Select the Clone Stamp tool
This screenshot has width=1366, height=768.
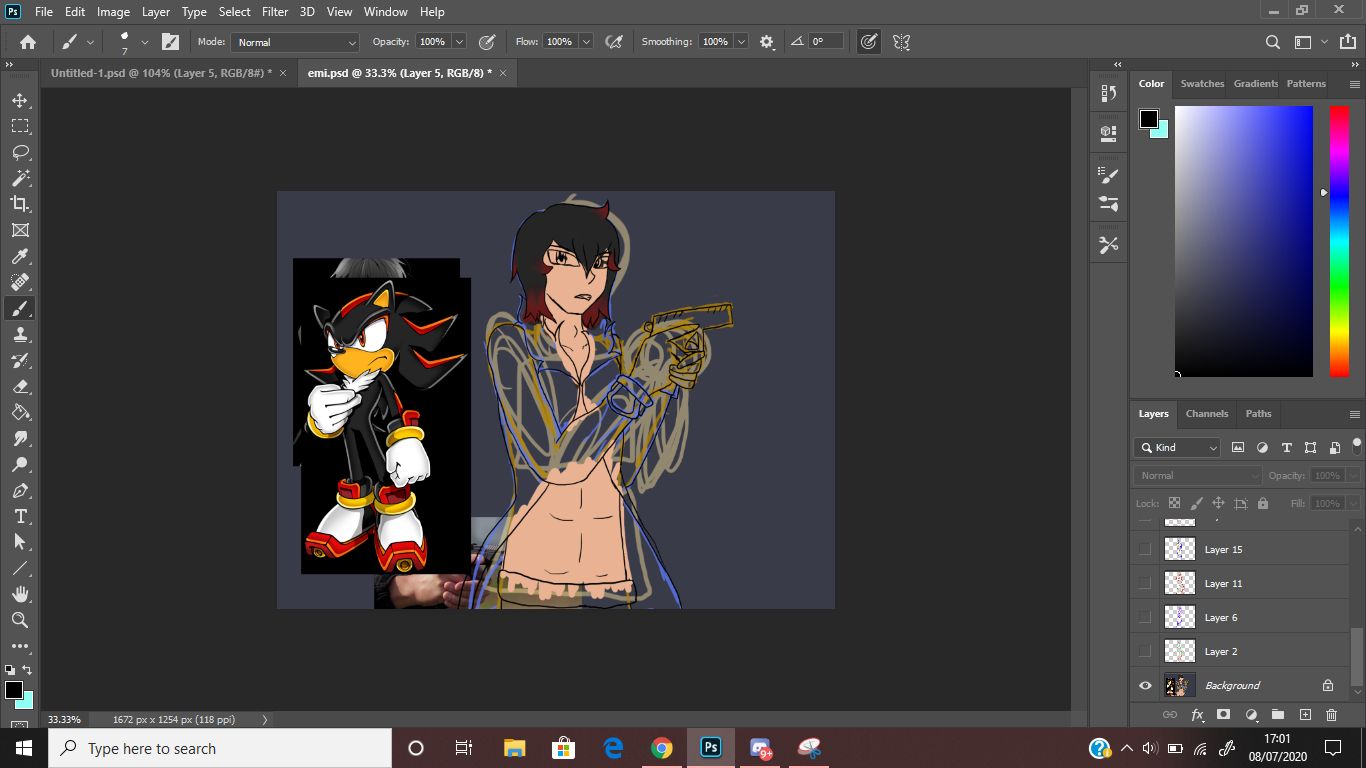[x=19, y=334]
